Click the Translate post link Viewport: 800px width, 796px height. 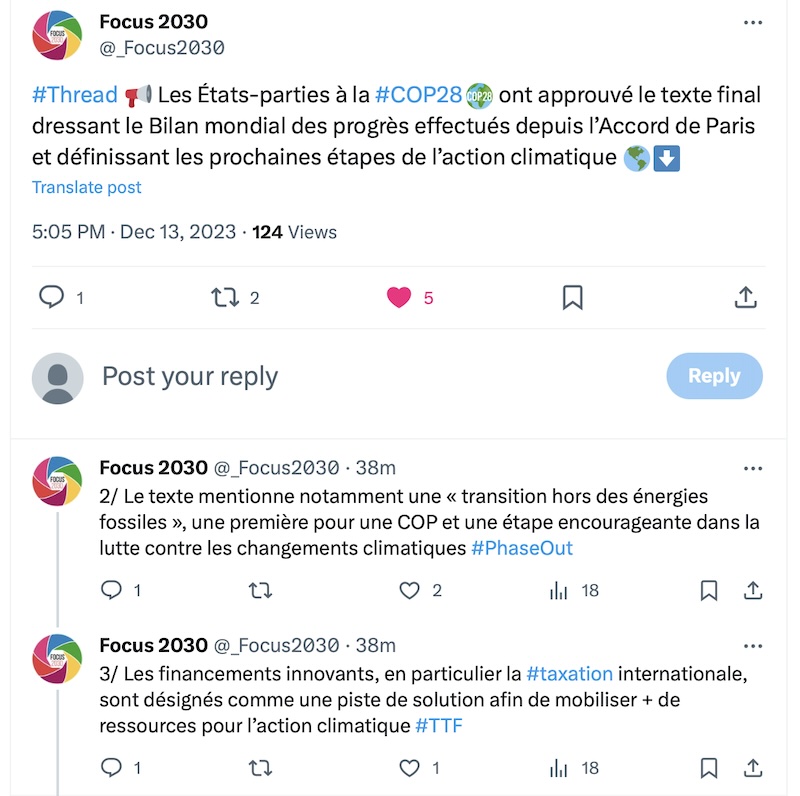point(87,187)
